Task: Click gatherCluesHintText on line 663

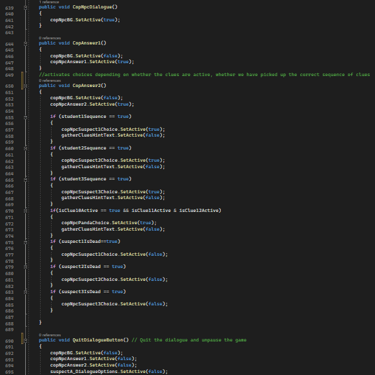Action: [88, 167]
